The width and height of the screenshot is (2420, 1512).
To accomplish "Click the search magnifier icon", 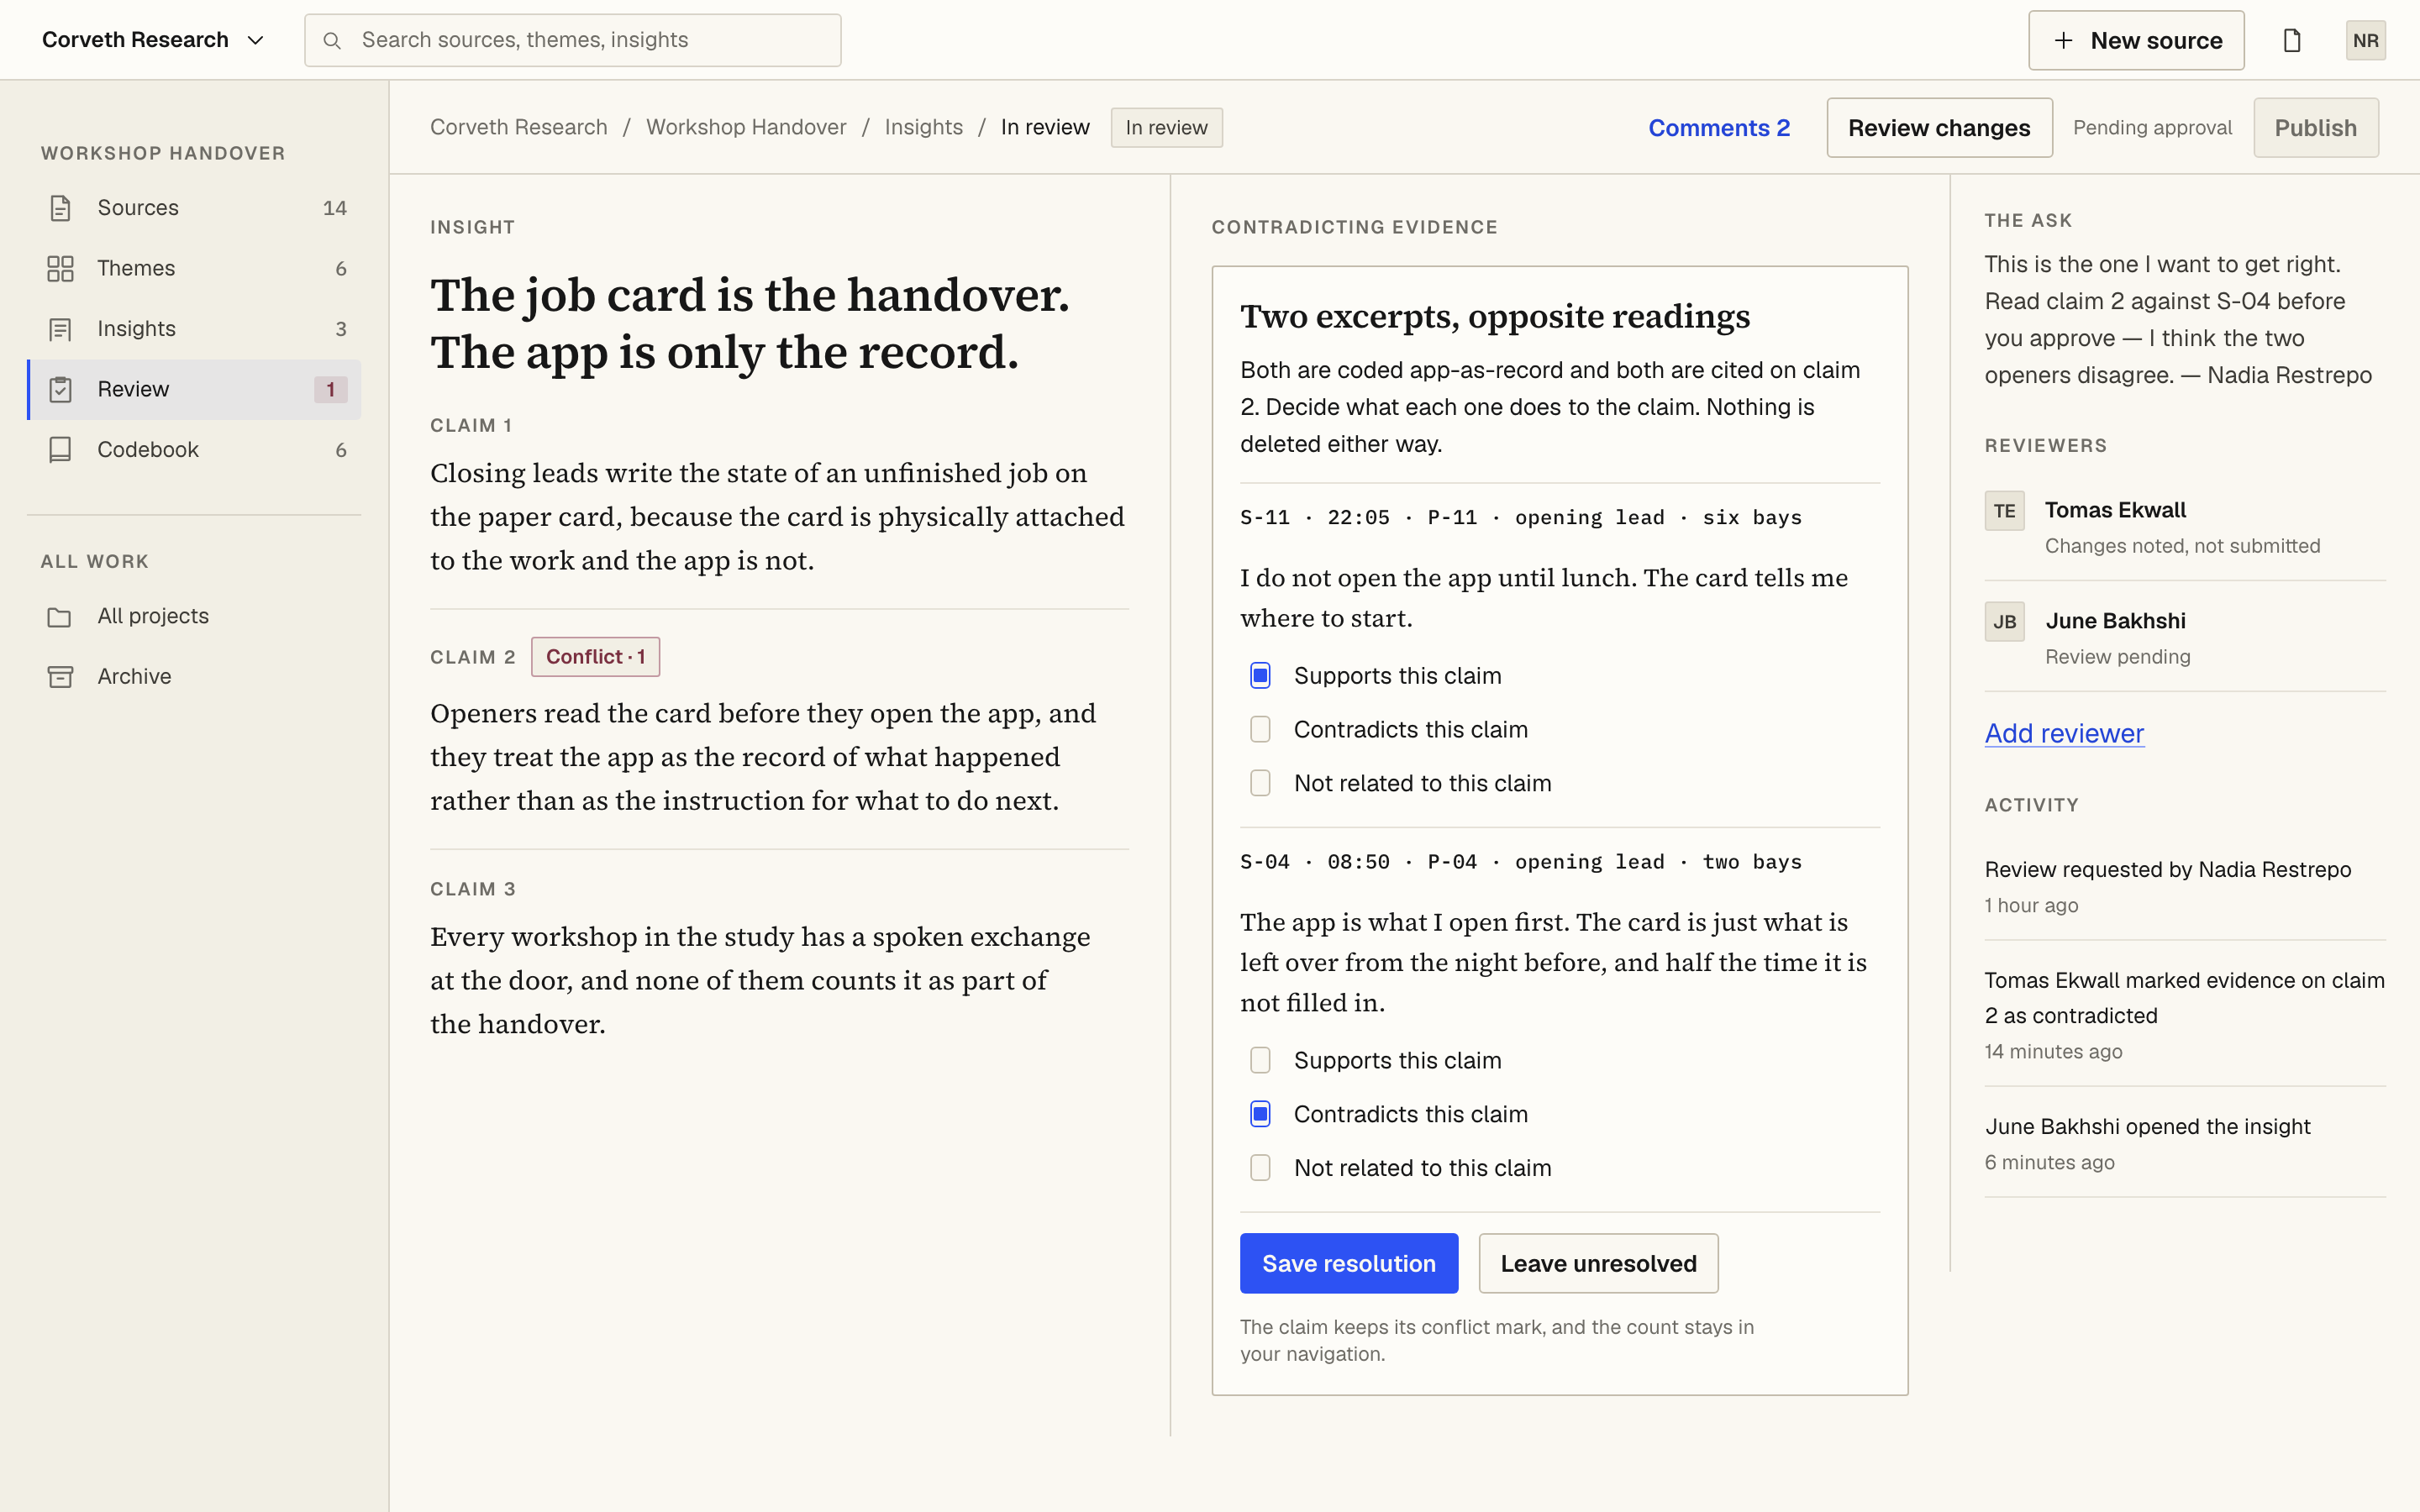I will click(332, 41).
